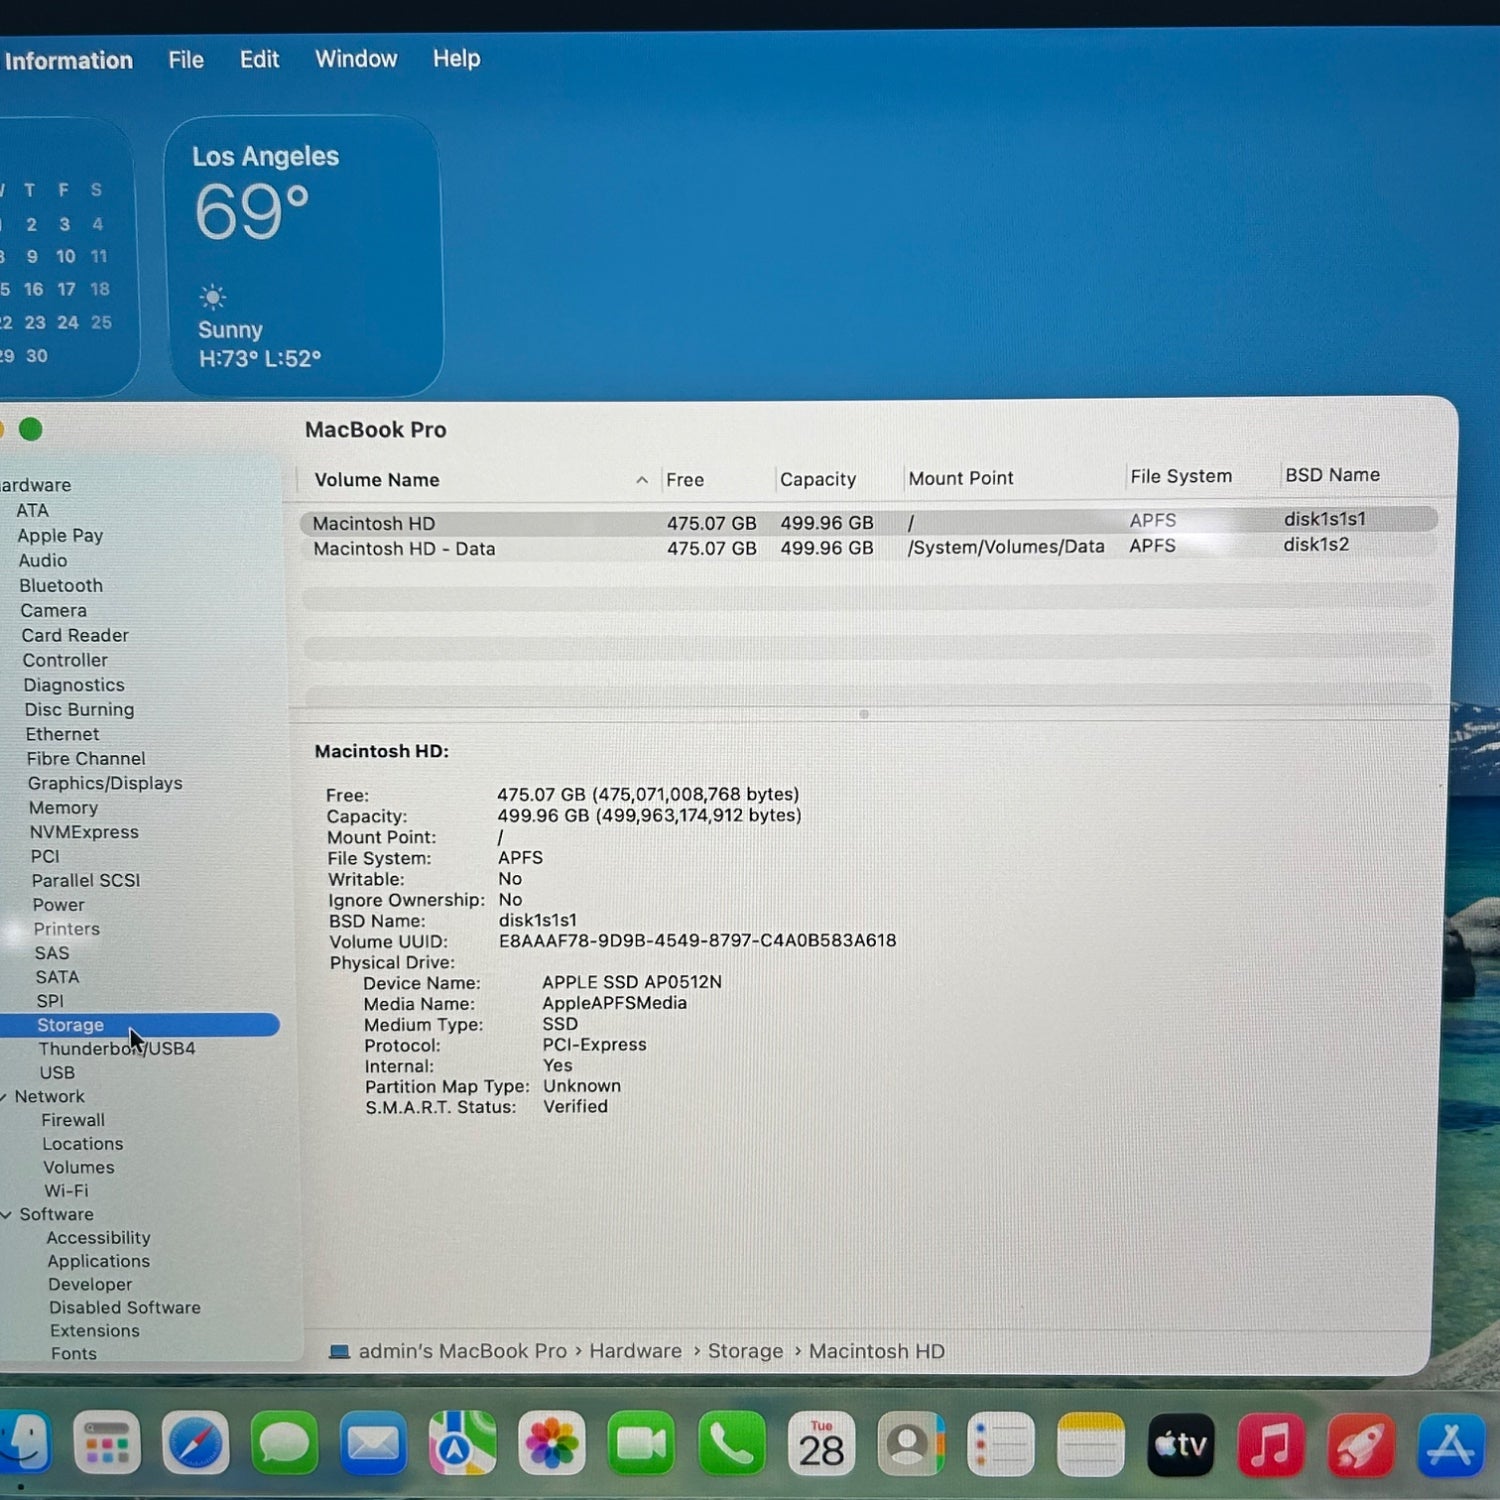Screen dimensions: 1500x1500
Task: Click the FaceTime dock icon
Action: tap(641, 1443)
